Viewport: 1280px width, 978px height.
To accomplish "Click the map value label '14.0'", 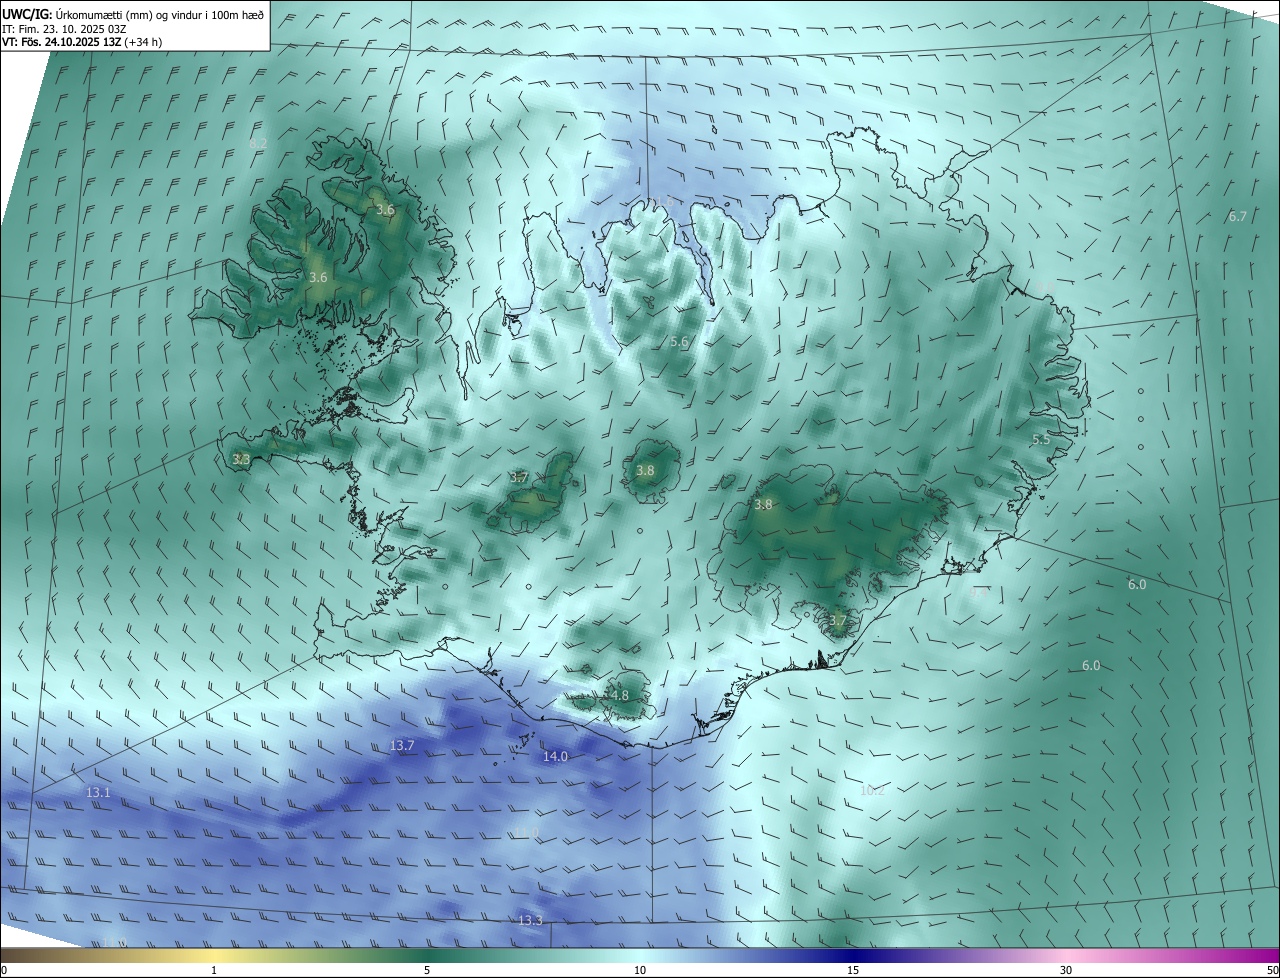I will tap(555, 757).
